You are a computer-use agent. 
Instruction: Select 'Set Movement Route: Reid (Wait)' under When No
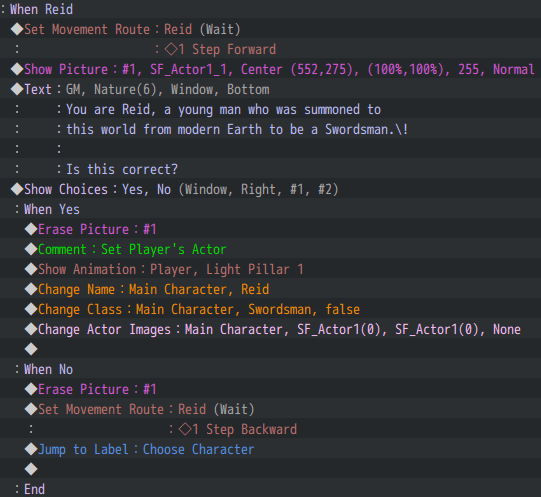270,409
